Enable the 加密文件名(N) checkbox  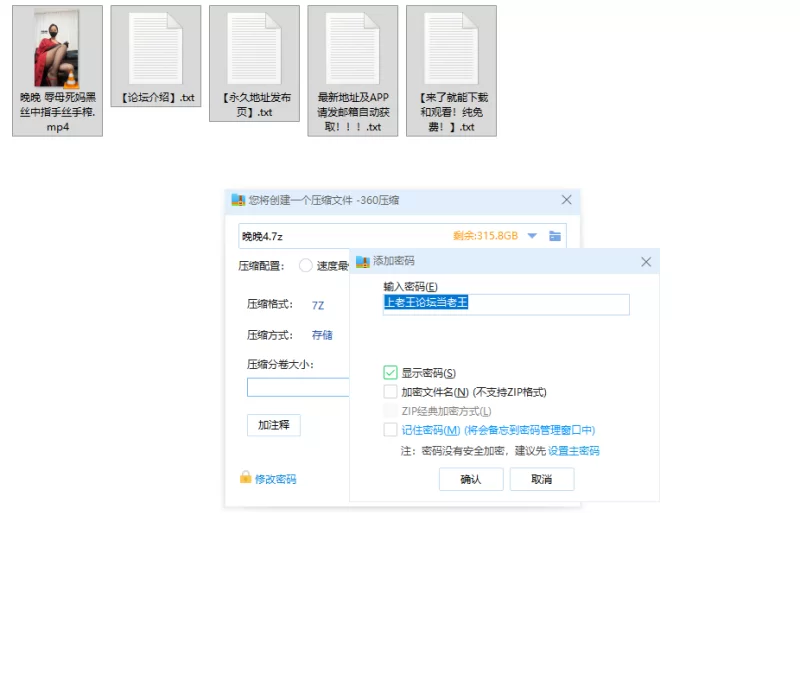tap(390, 392)
